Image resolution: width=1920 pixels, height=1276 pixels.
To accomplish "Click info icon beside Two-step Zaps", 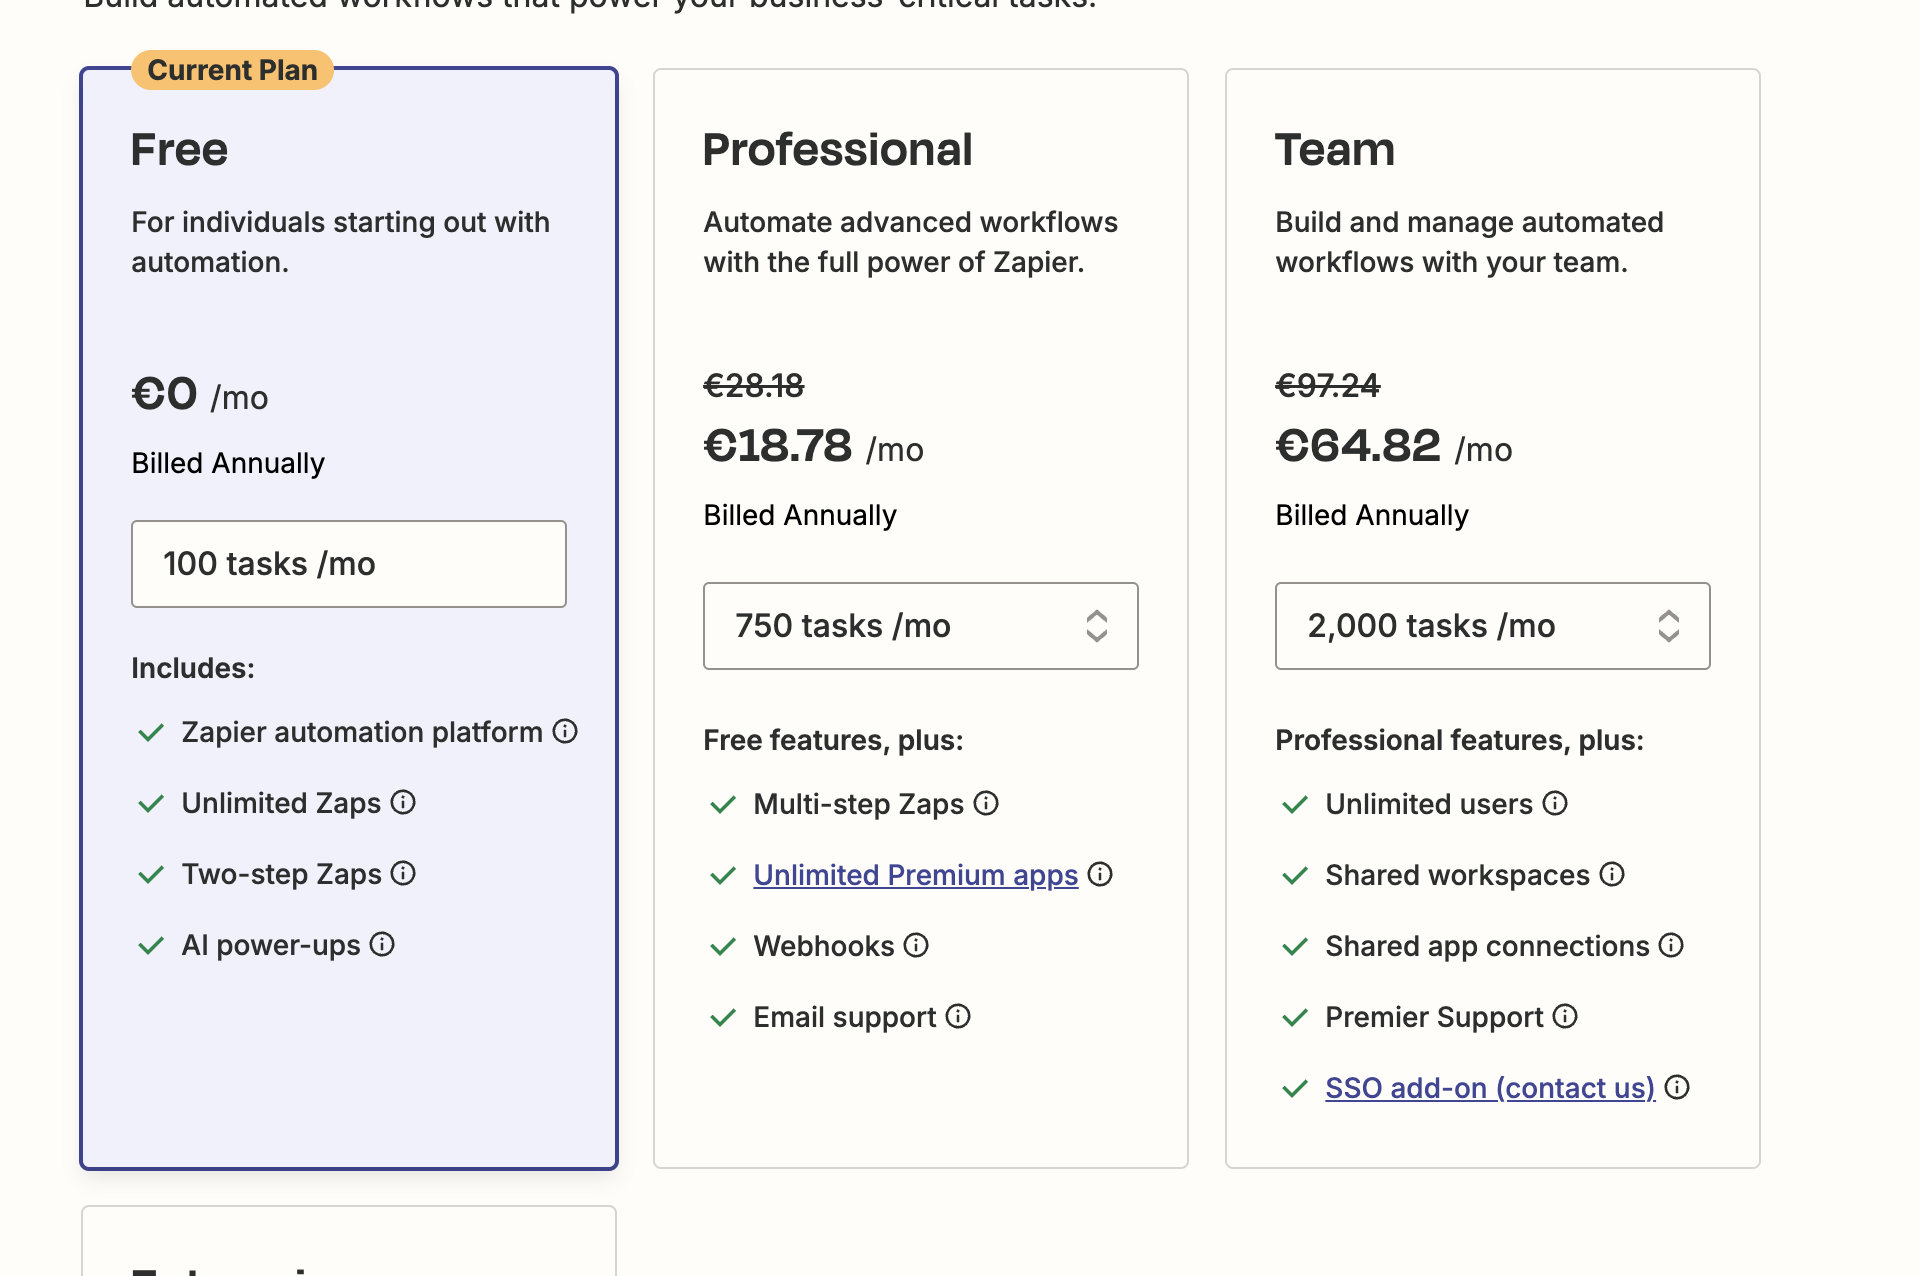I will [x=403, y=874].
